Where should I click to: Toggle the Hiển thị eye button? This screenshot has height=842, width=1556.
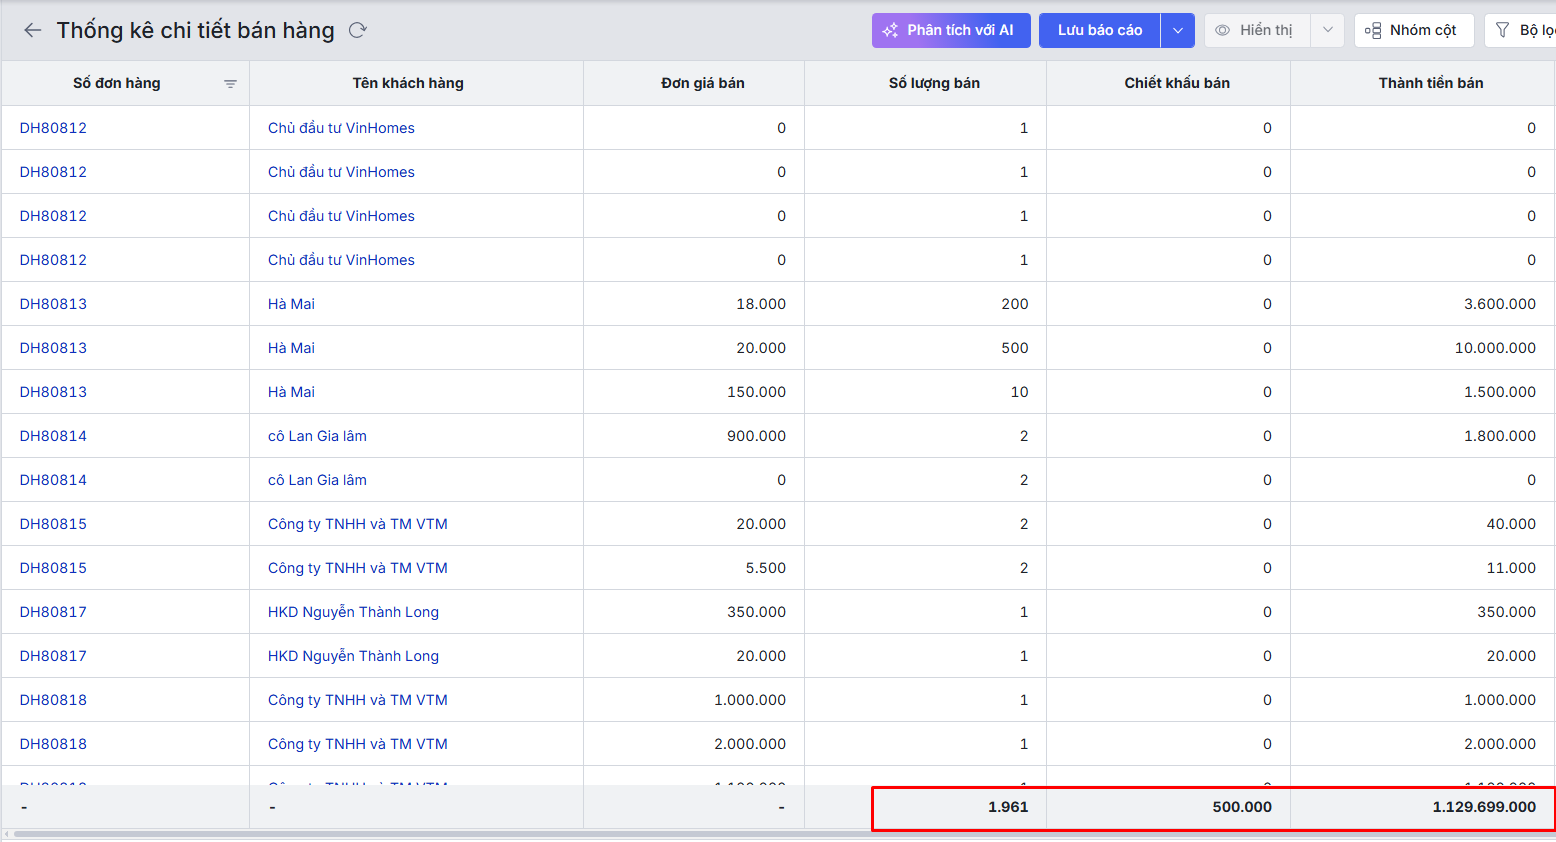pos(1256,30)
